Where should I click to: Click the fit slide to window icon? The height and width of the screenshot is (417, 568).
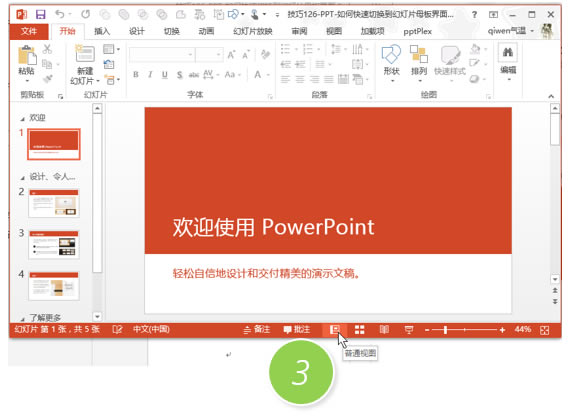click(x=544, y=330)
